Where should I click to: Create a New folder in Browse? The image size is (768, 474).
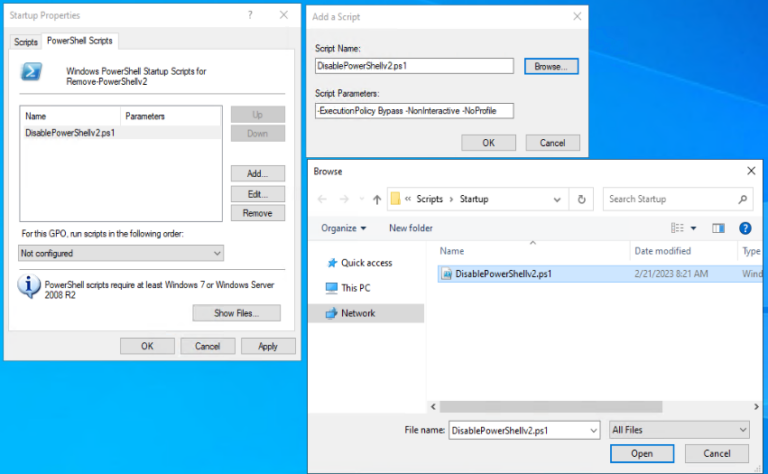click(x=410, y=228)
